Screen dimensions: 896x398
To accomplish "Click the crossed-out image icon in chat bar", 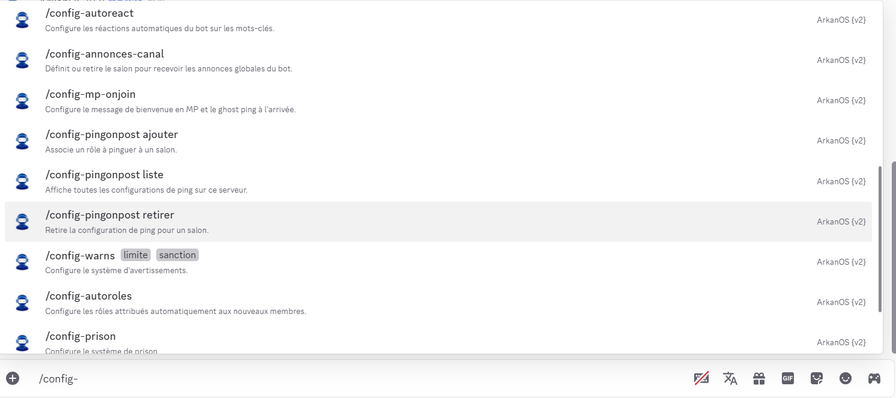I will tap(701, 378).
